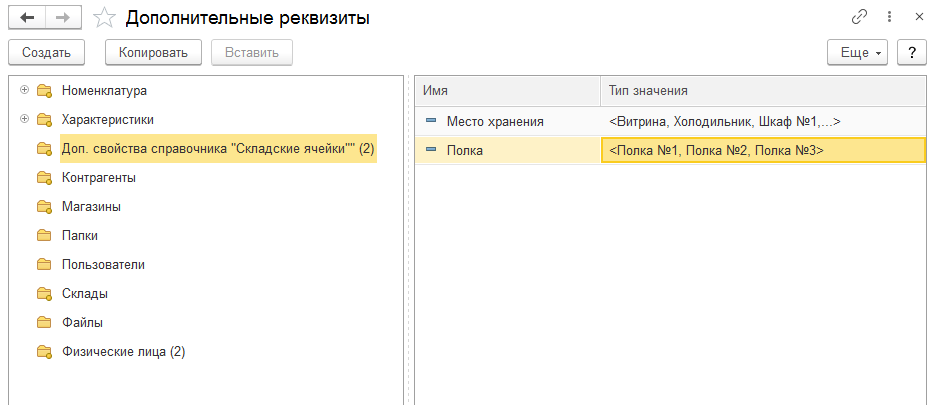Open help with the question mark button
The width and height of the screenshot is (934, 405).
point(911,52)
